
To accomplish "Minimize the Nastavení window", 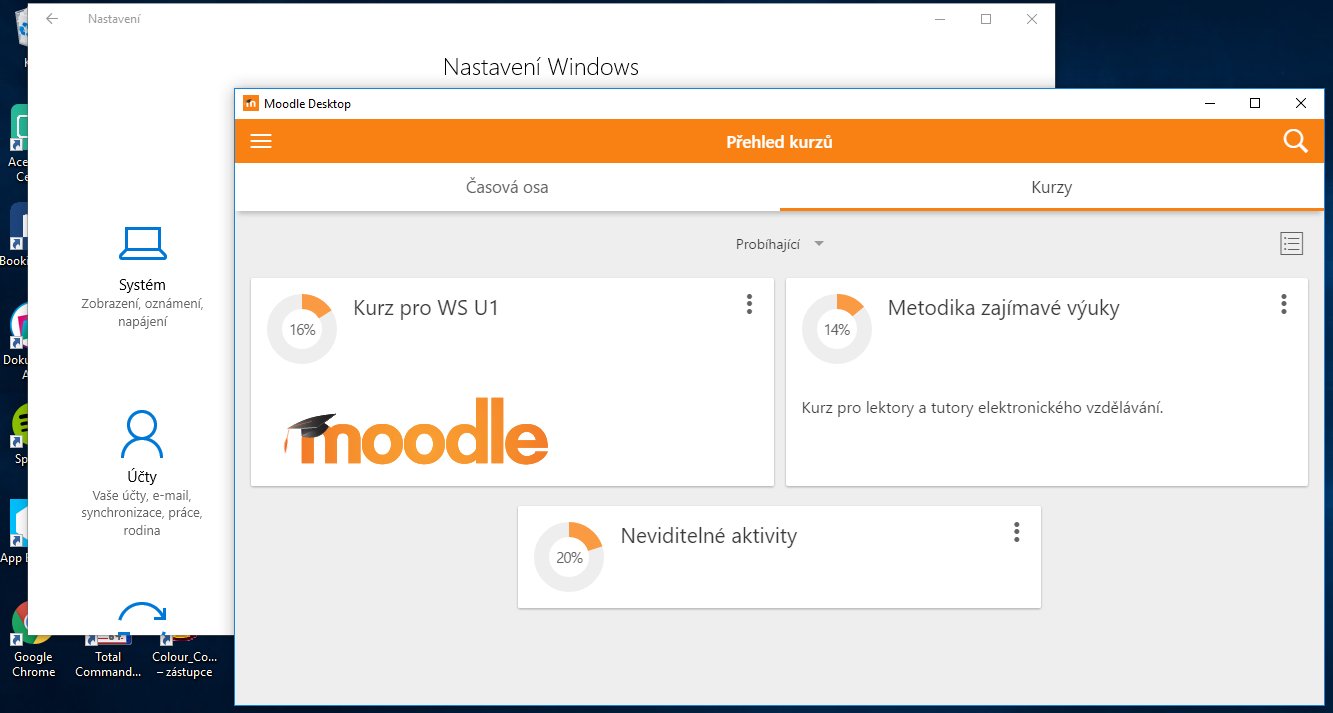I will click(940, 18).
